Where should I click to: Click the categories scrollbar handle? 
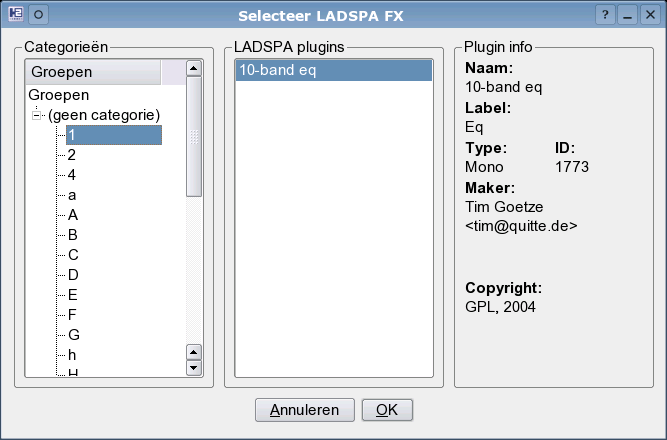pyautogui.click(x=194, y=137)
